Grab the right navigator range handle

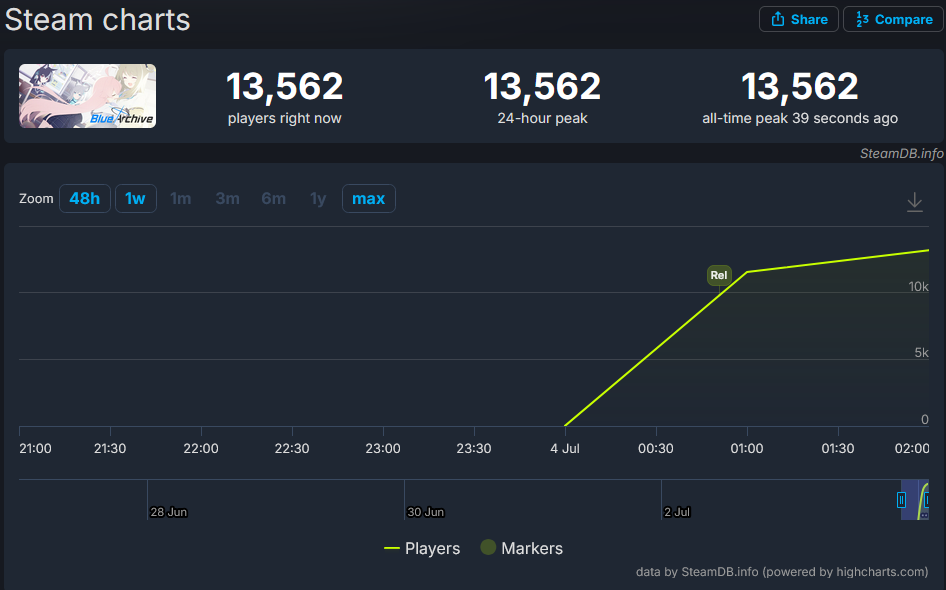[x=927, y=500]
